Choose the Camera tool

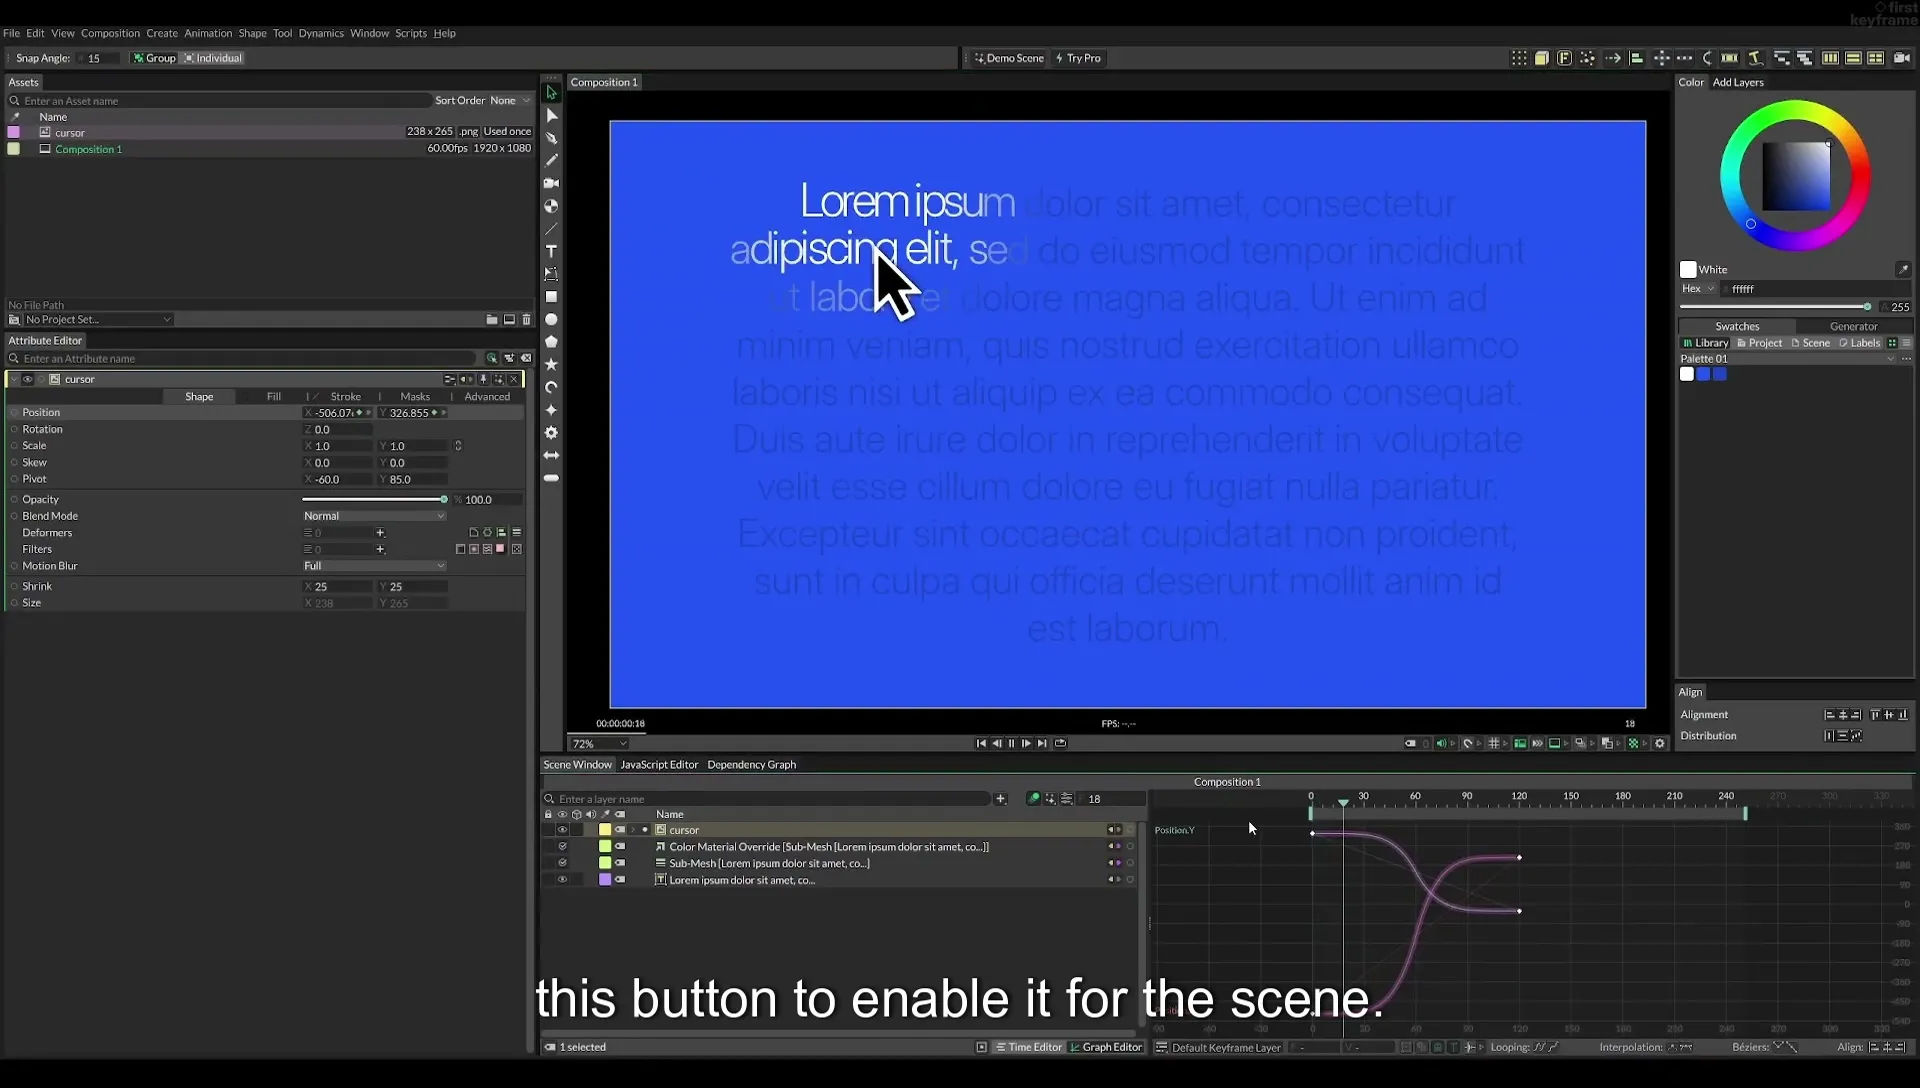(x=551, y=183)
